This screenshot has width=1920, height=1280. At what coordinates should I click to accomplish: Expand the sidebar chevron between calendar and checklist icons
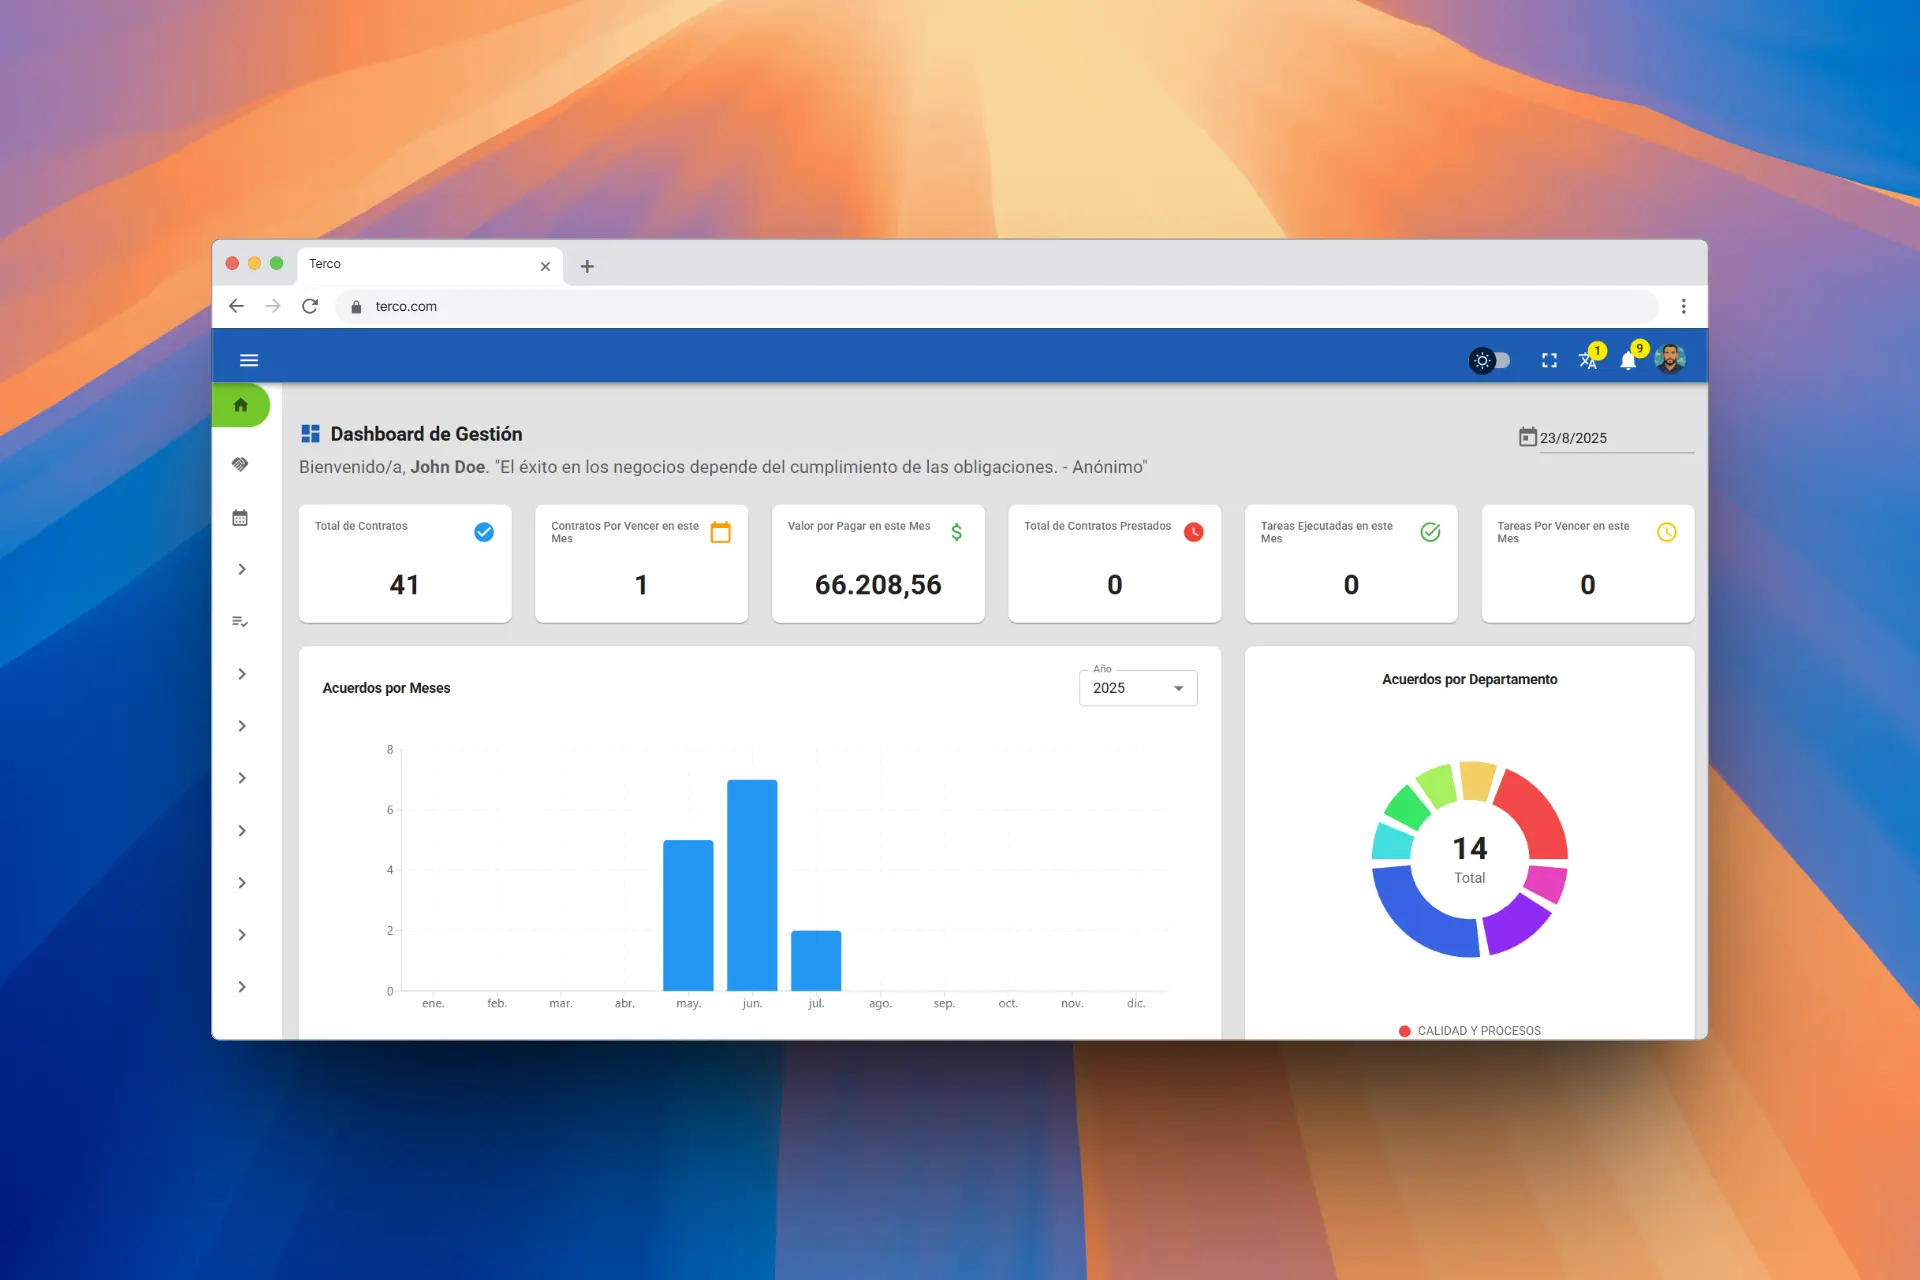click(x=242, y=569)
